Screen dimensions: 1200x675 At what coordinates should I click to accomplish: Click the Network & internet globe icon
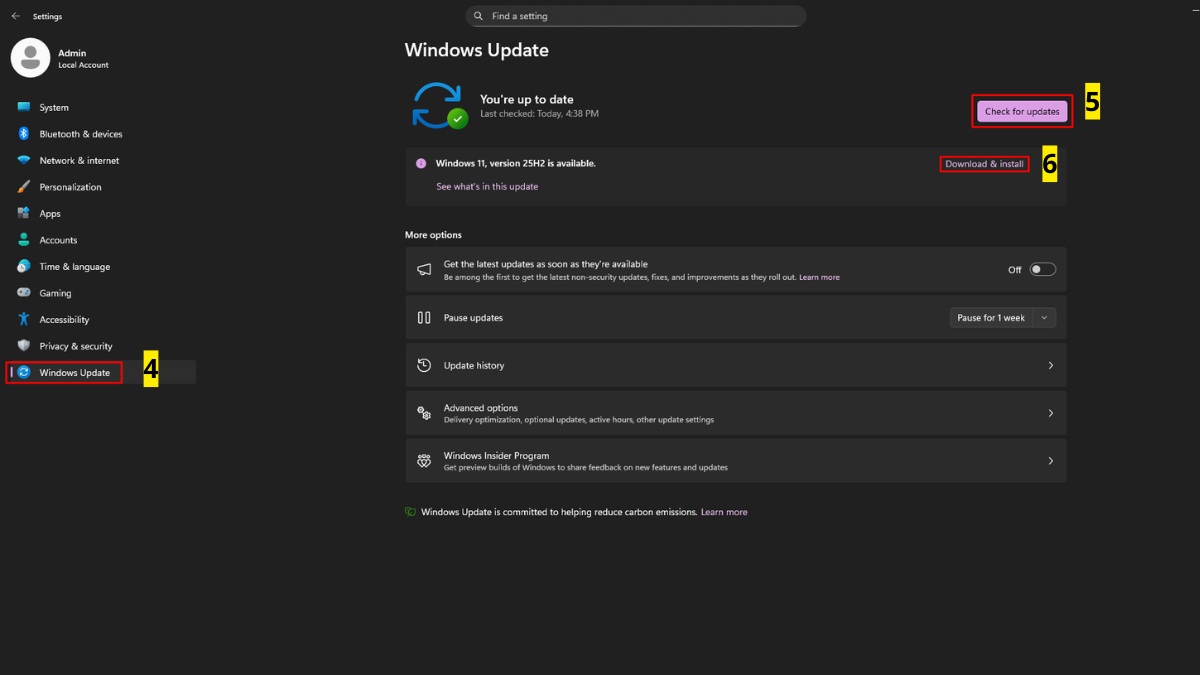[x=24, y=160]
